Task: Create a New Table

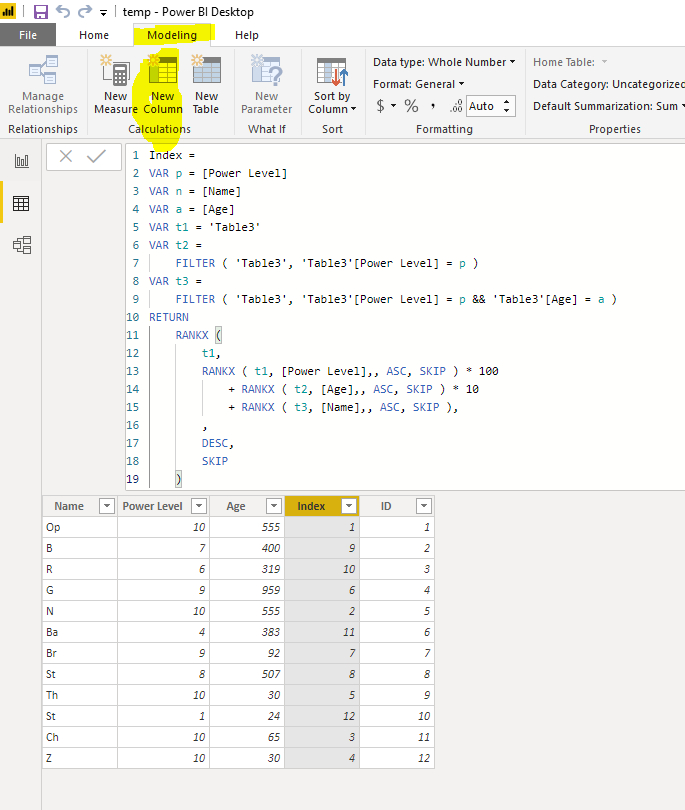Action: click(206, 85)
